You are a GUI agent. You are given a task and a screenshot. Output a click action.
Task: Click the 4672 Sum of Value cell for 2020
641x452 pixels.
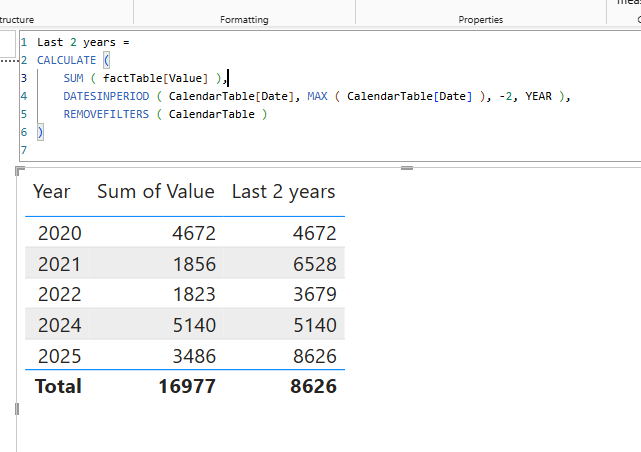(x=194, y=233)
